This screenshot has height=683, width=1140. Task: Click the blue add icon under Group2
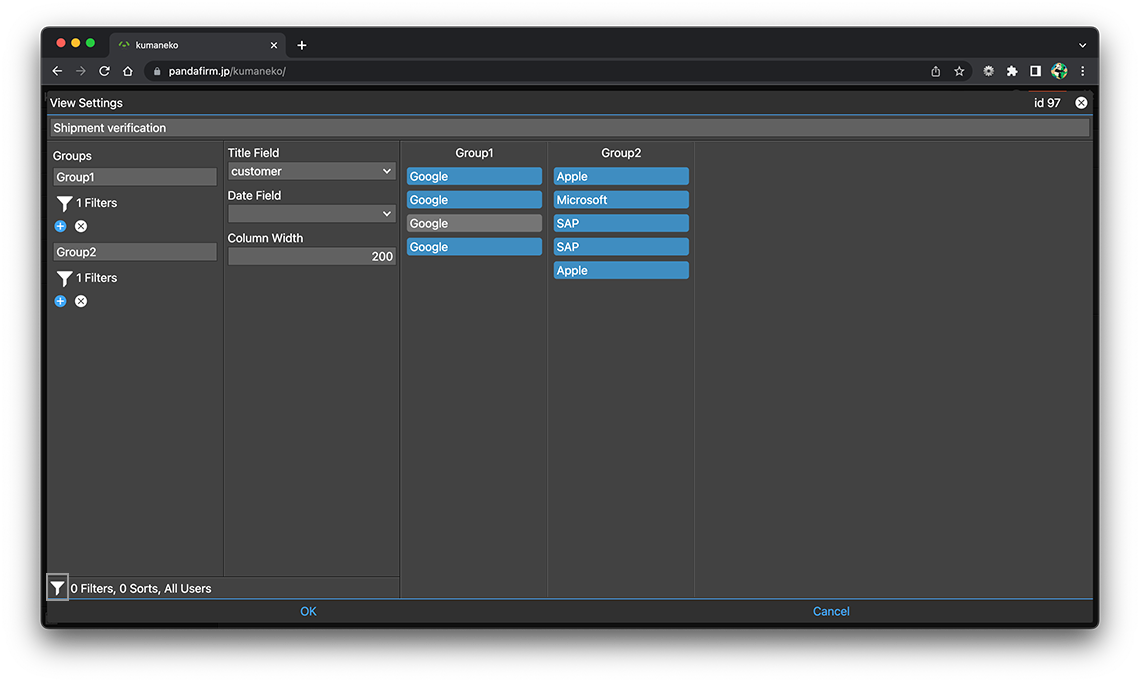(60, 301)
